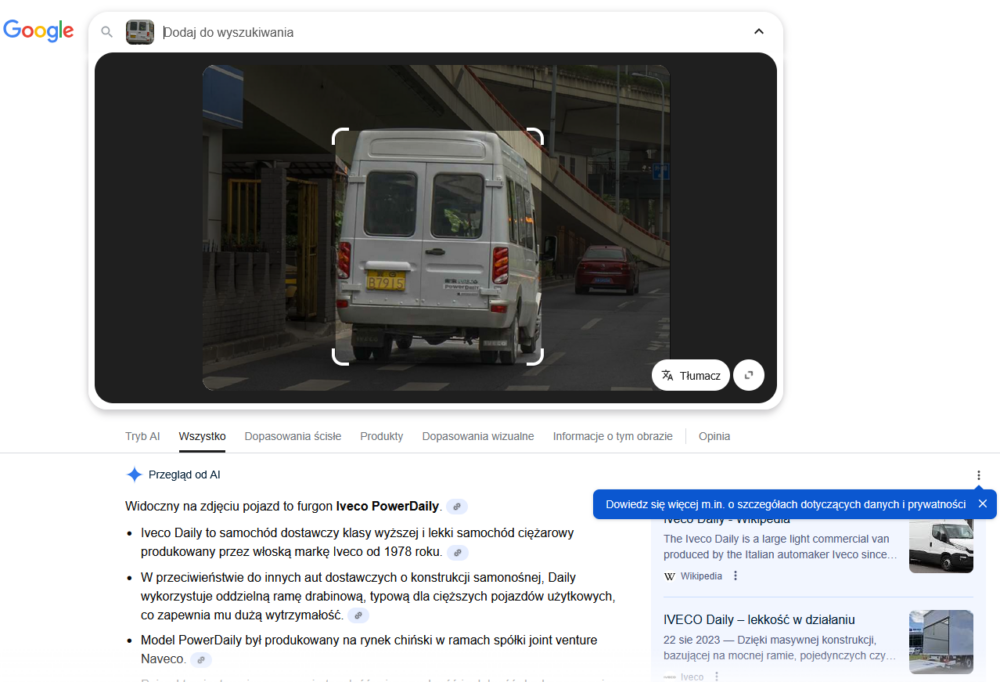This screenshot has height=682, width=1000.
Task: Dismiss the blue privacy tooltip
Action: (x=982, y=504)
